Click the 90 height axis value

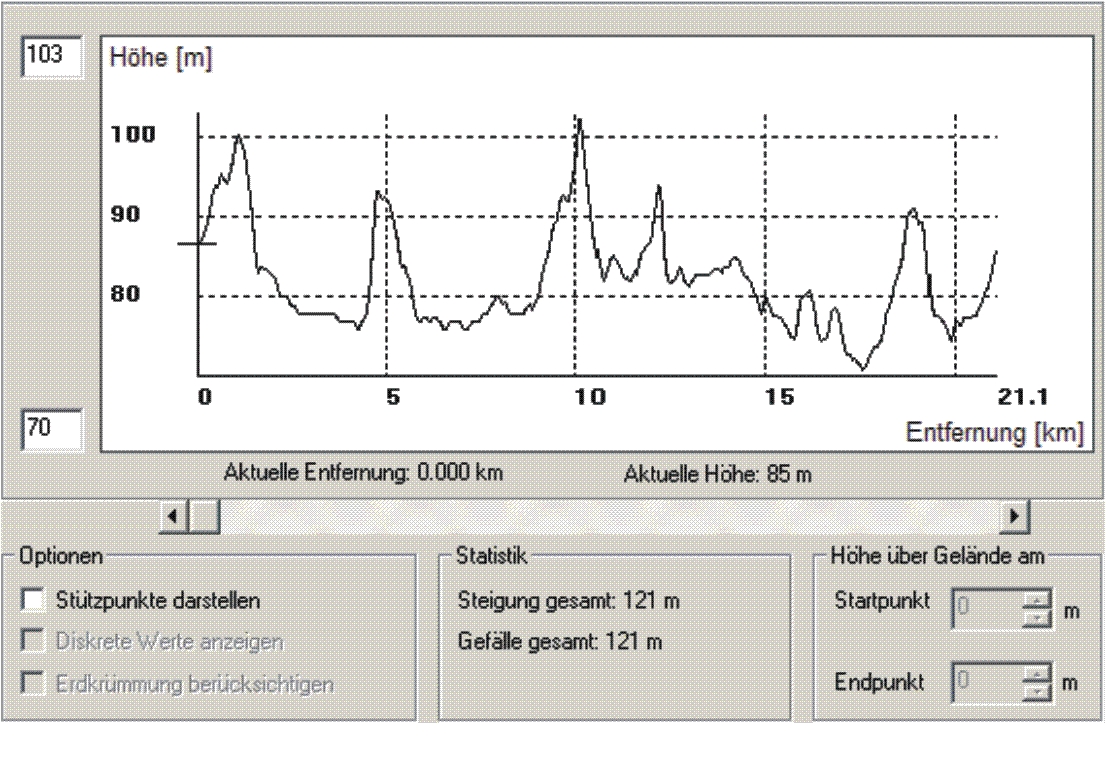tap(126, 214)
